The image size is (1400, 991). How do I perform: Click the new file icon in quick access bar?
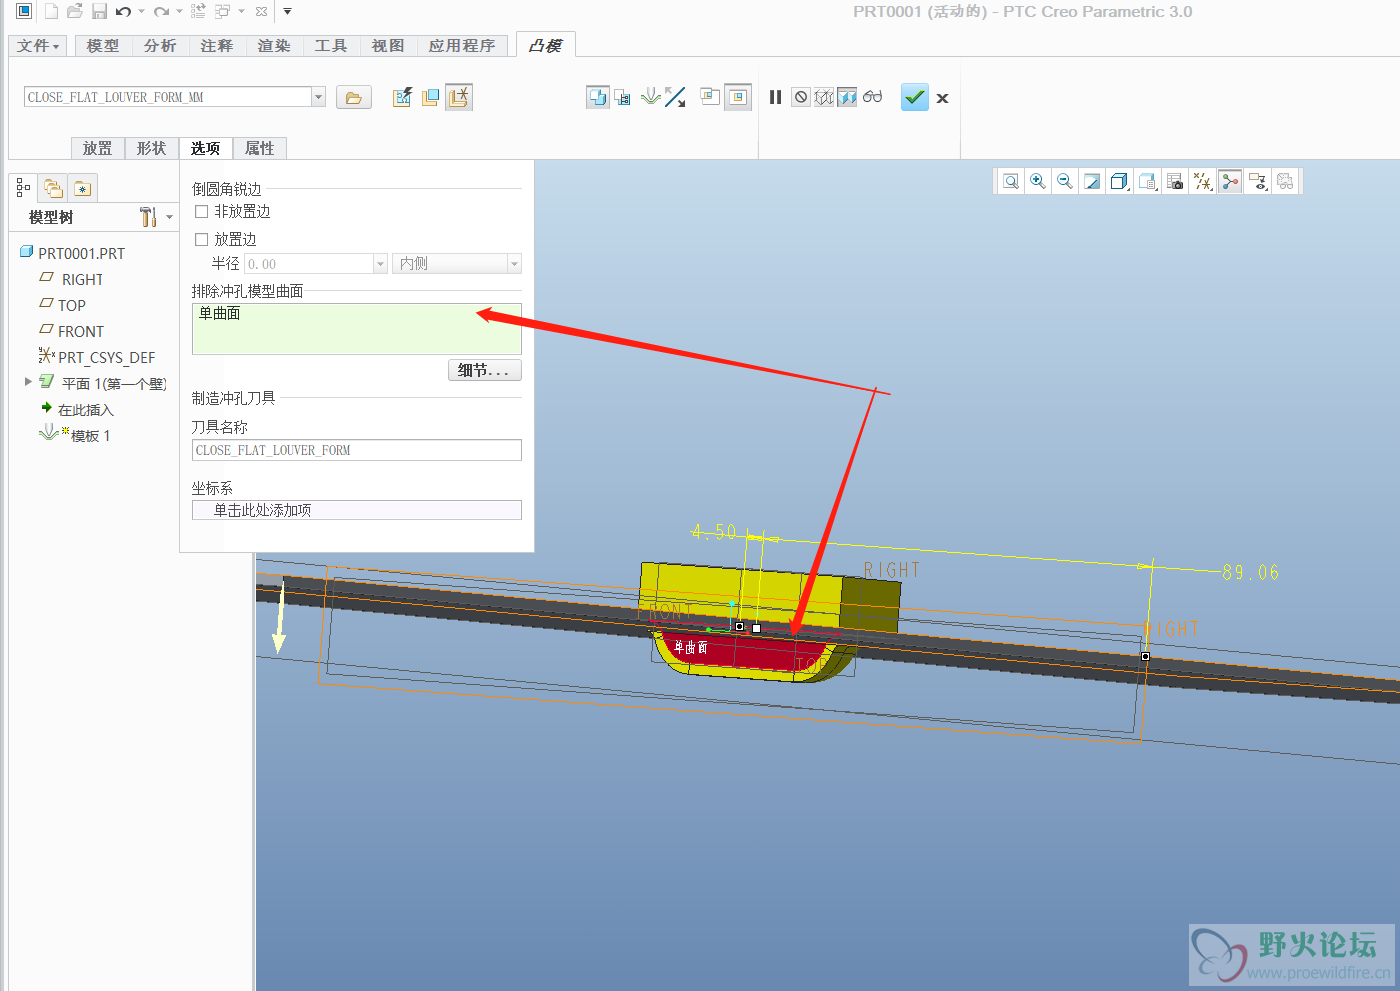[51, 12]
